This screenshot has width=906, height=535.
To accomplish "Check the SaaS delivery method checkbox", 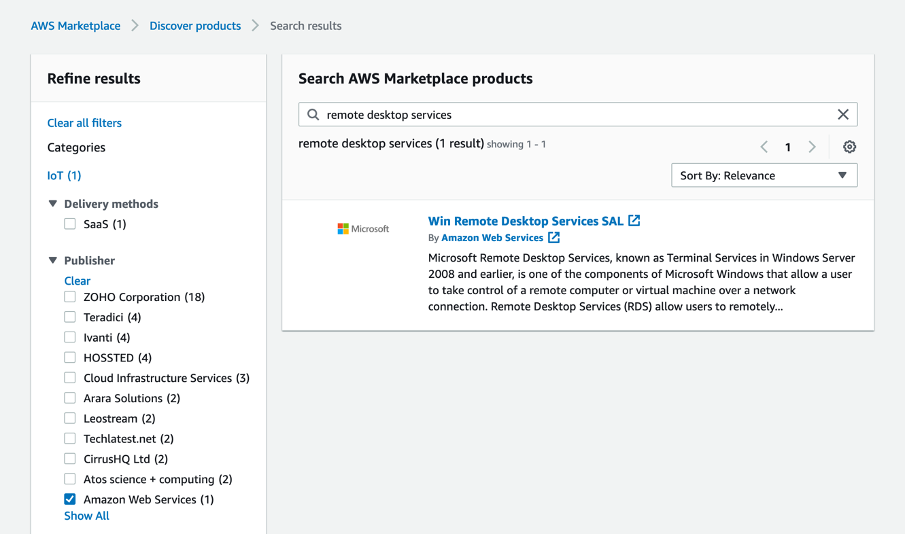I will click(70, 224).
